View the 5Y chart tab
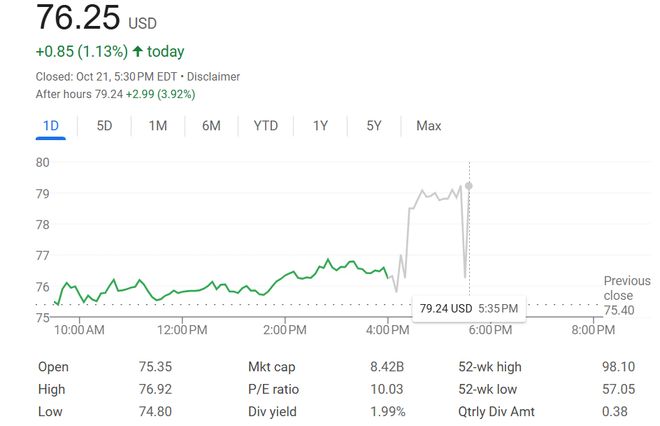 pos(374,126)
